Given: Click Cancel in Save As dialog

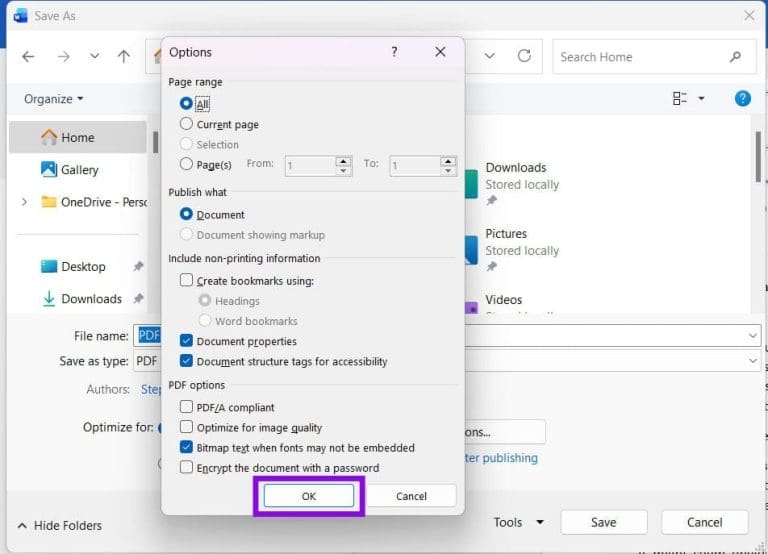Looking at the screenshot, I should (704, 523).
